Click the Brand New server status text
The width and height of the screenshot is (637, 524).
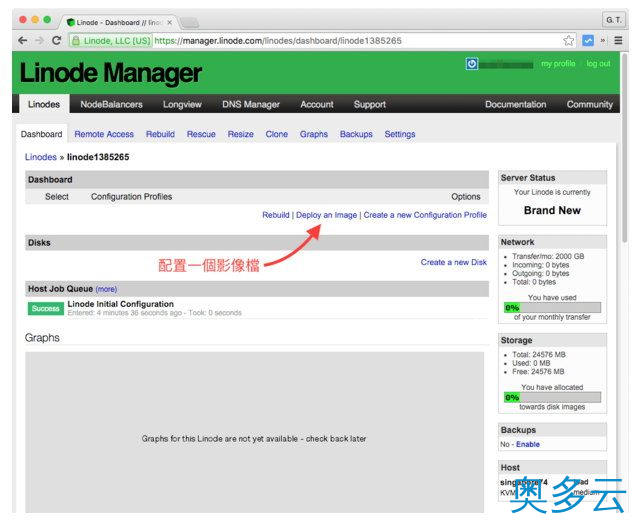click(x=552, y=210)
